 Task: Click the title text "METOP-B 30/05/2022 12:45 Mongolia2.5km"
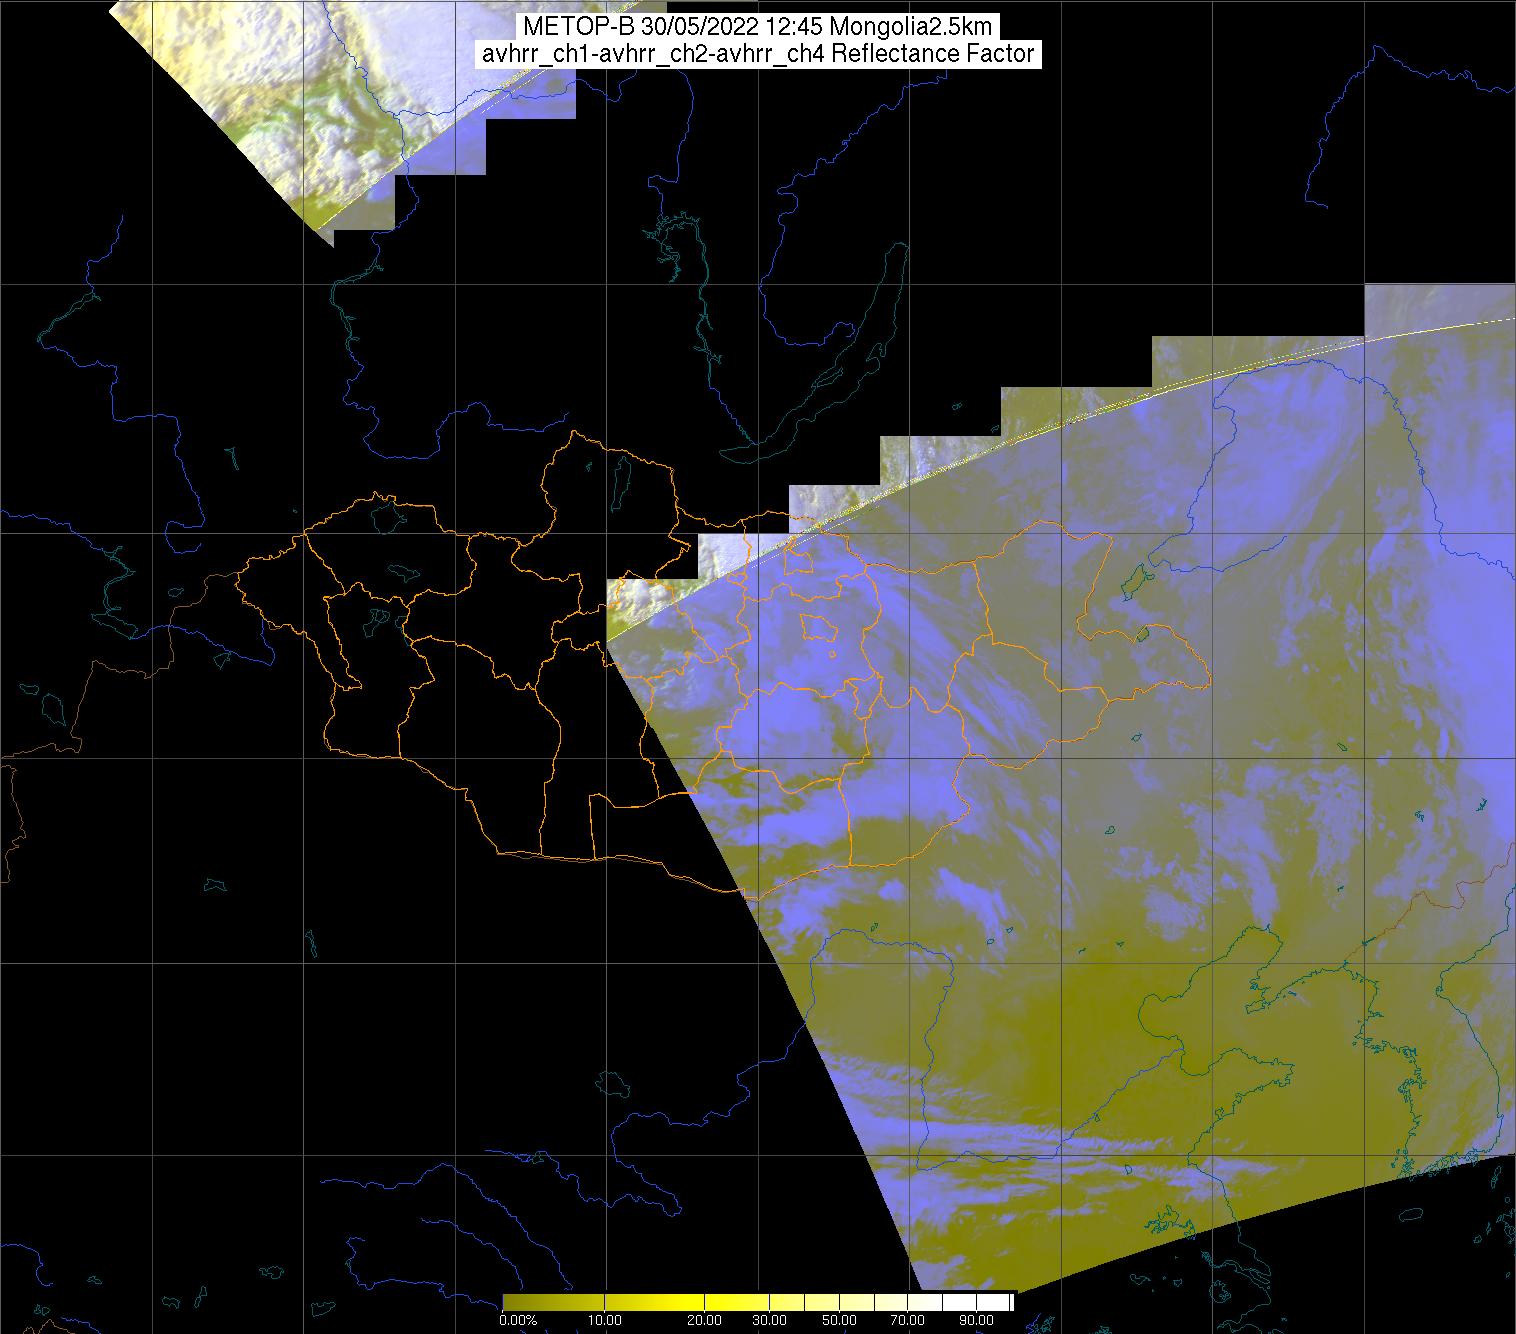coord(758,27)
